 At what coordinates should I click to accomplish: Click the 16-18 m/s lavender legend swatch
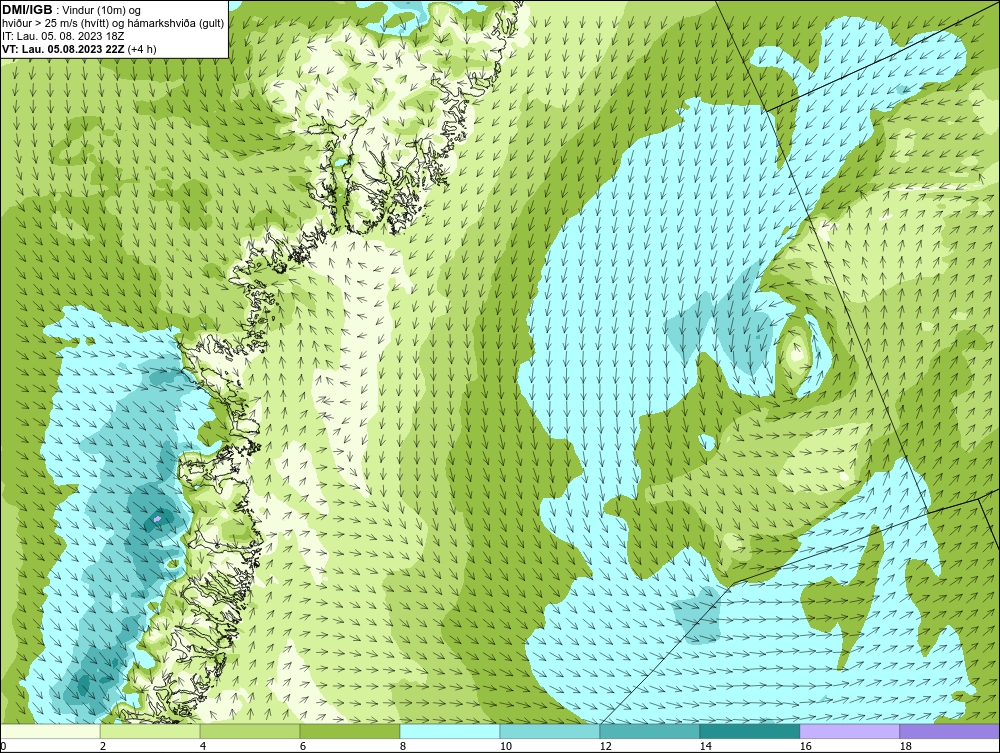tap(849, 731)
